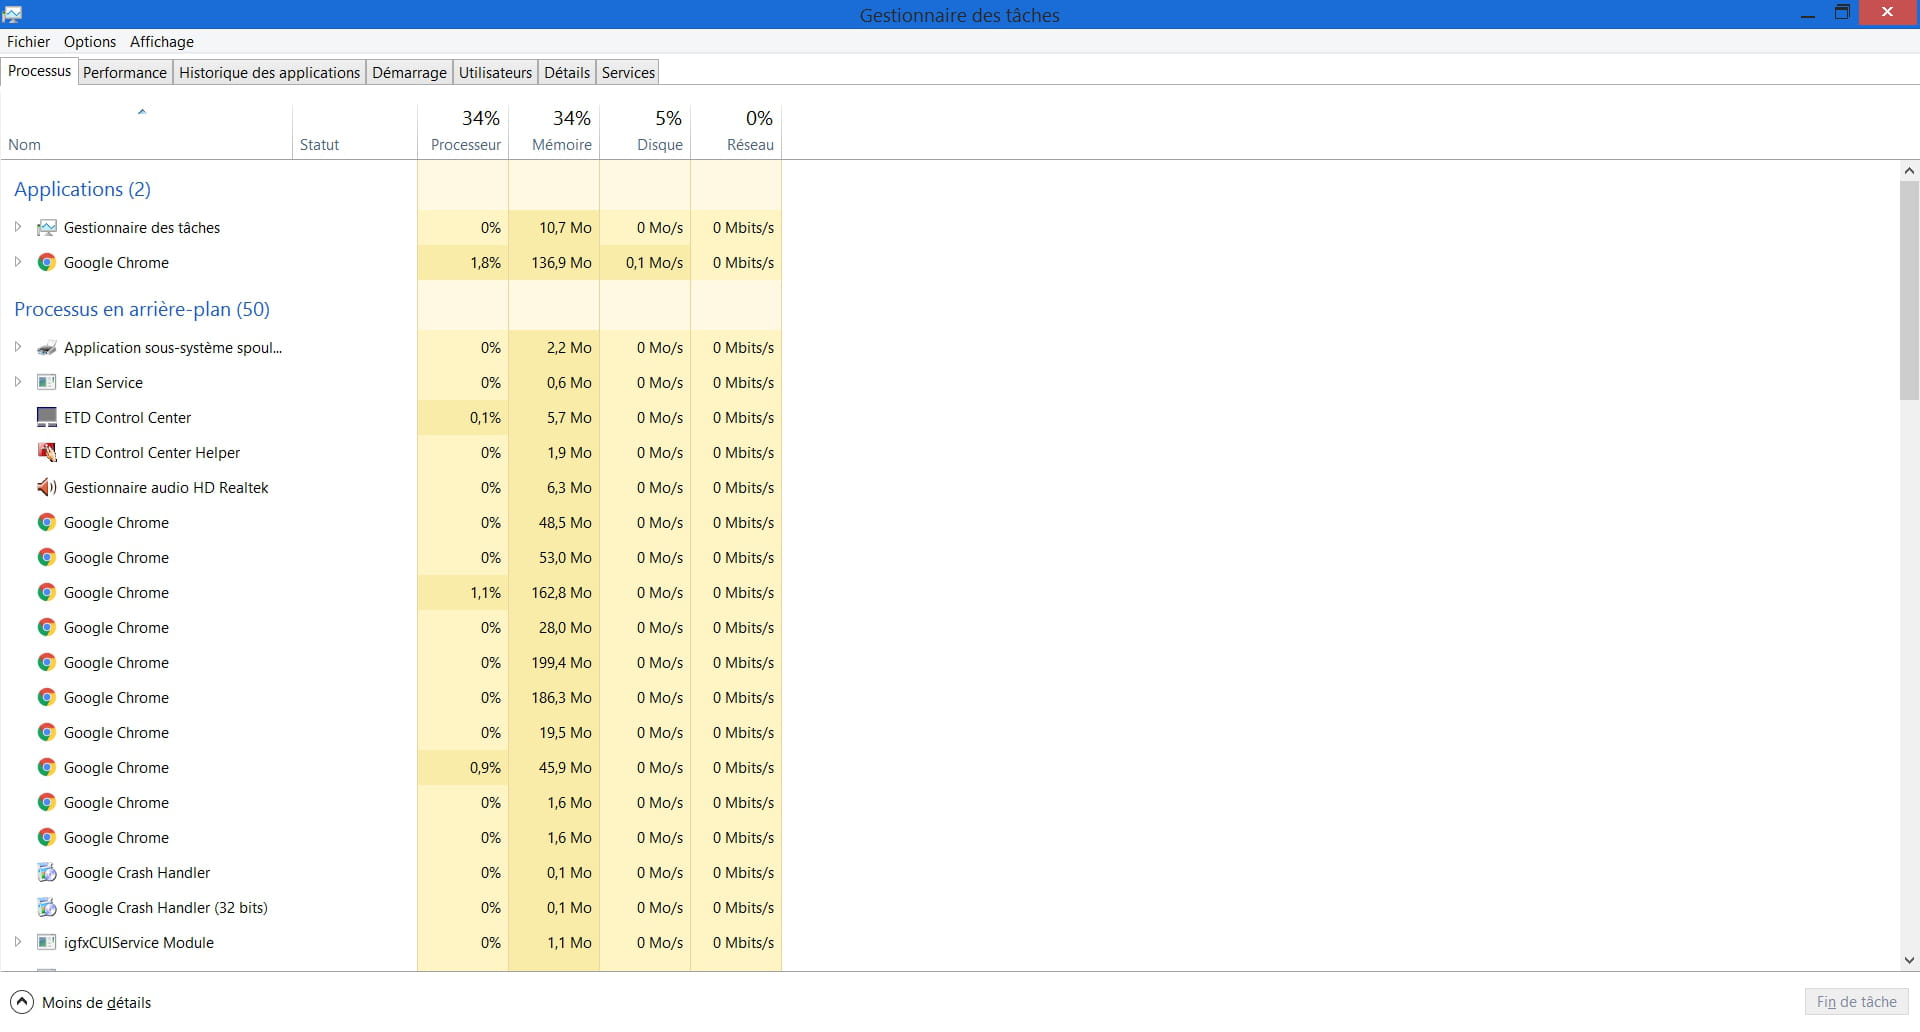Switch to the Utilisateurs tab
This screenshot has height=1032, width=1920.
coord(495,73)
